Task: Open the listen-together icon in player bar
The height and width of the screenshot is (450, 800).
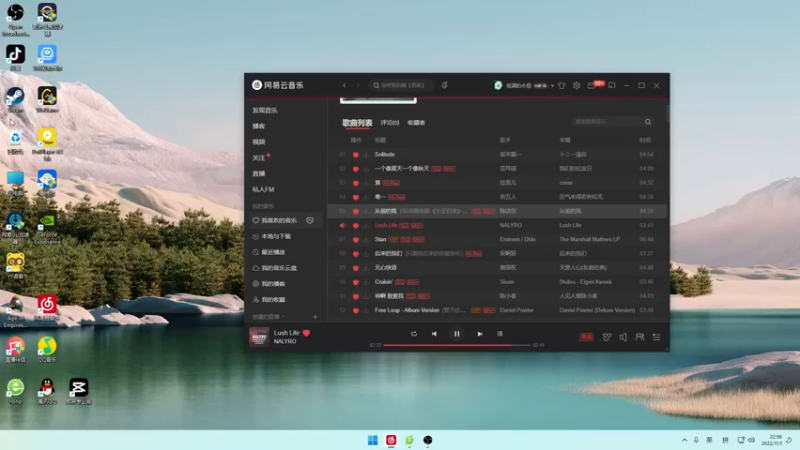Action: [x=640, y=337]
